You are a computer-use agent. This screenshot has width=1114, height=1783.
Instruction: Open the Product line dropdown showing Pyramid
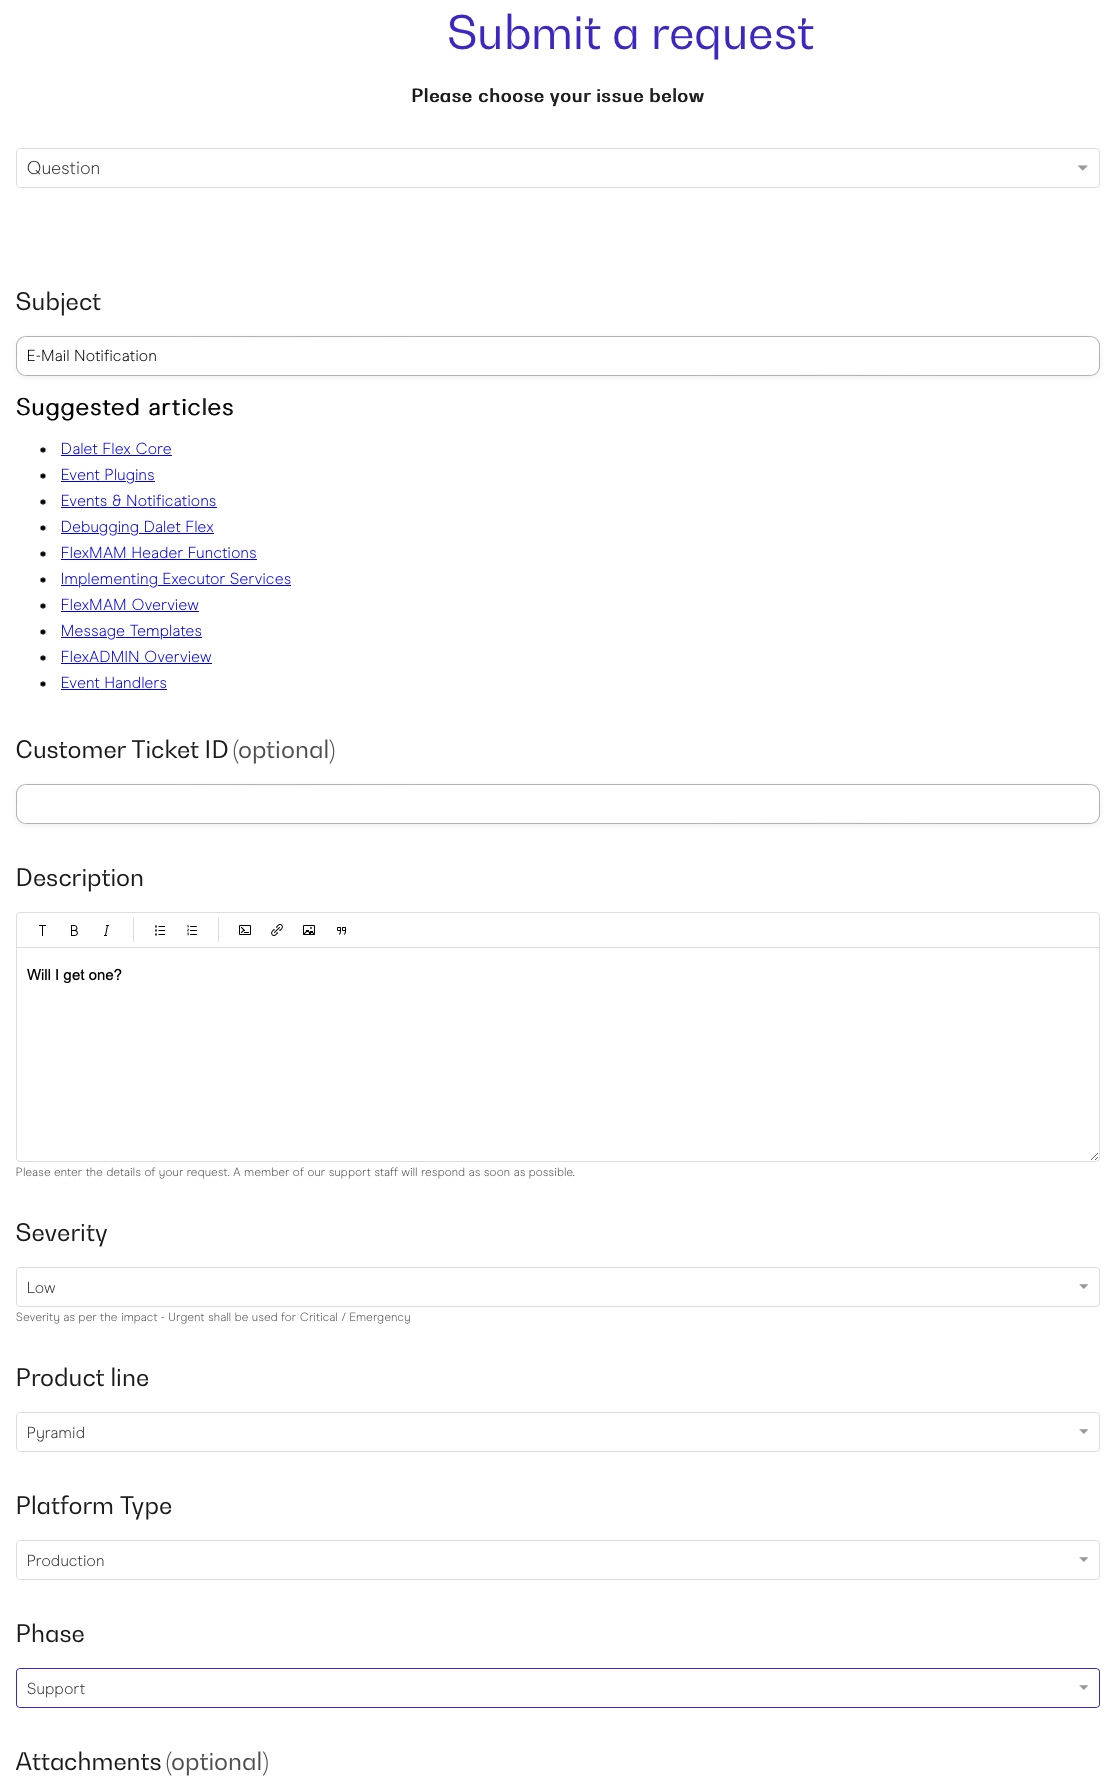[557, 1432]
